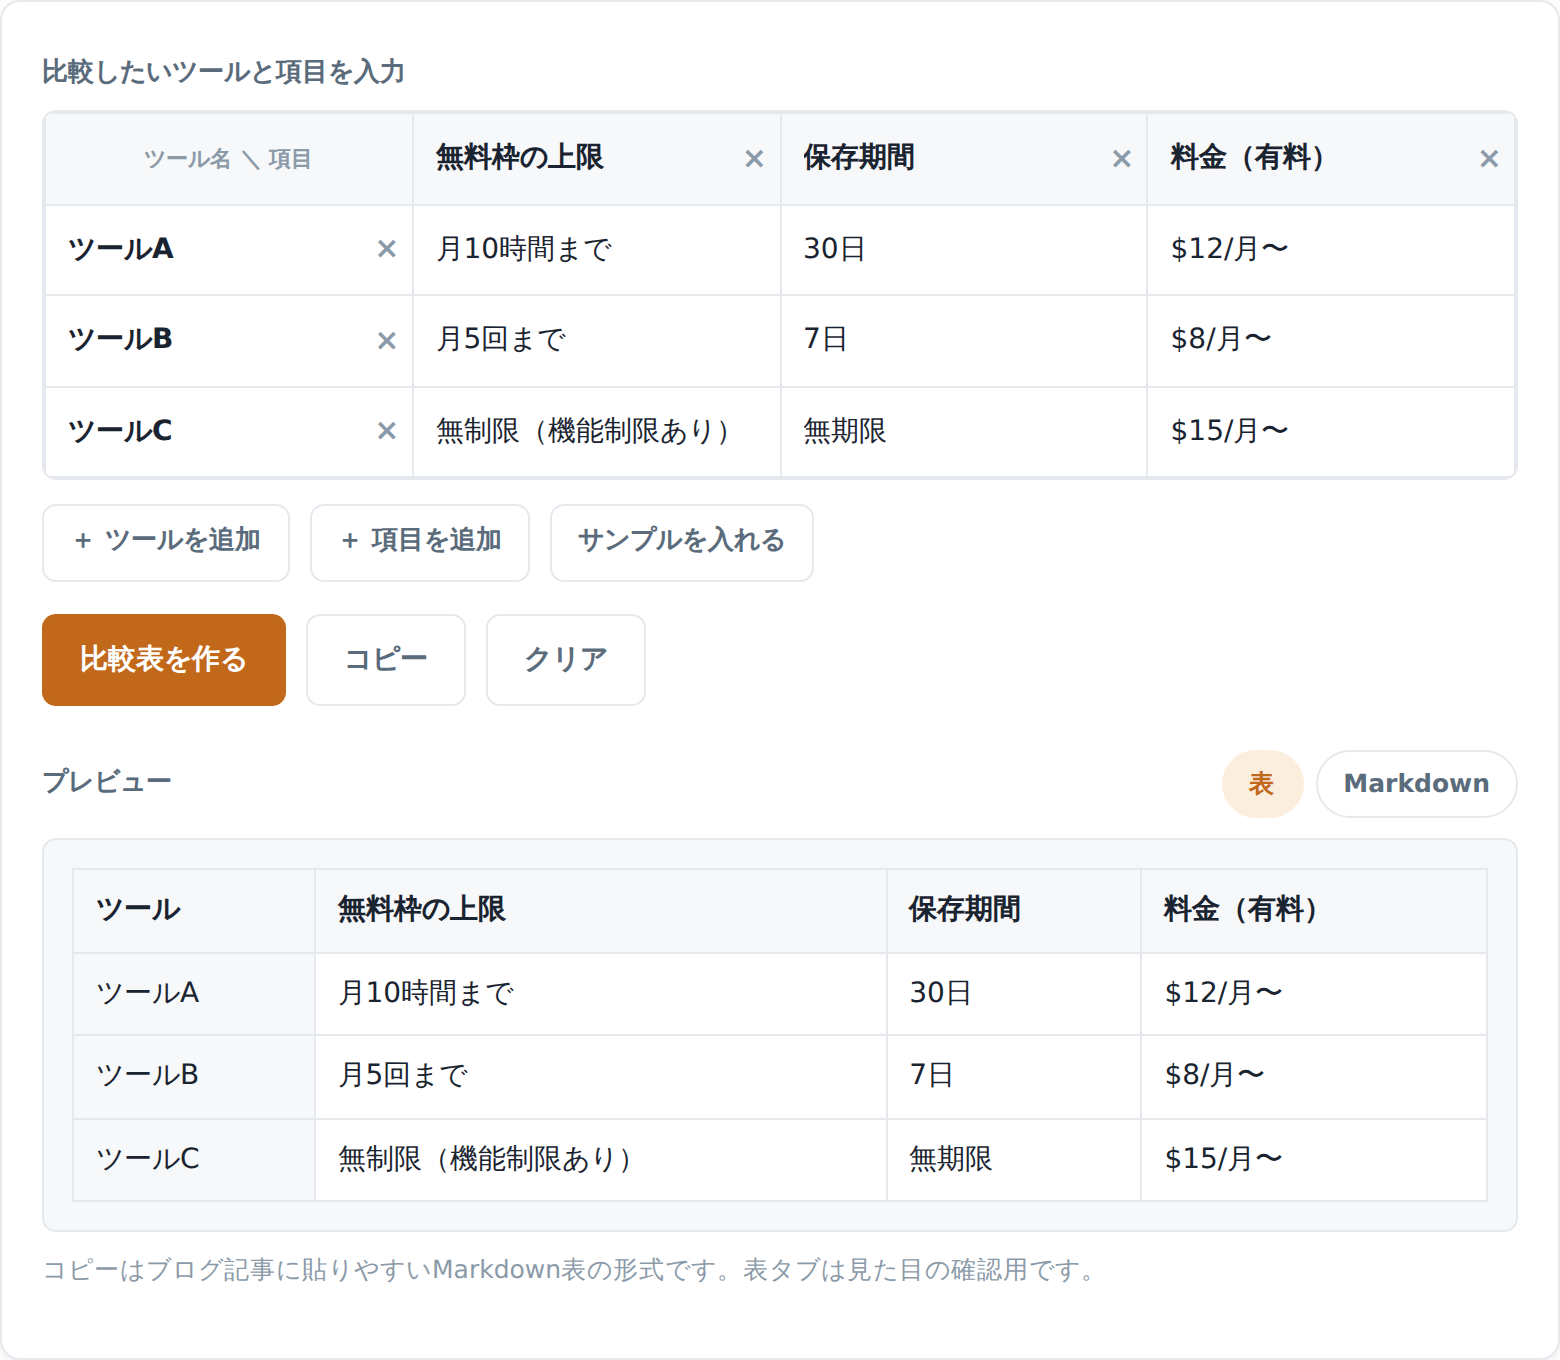The width and height of the screenshot is (1560, 1360).
Task: Edit the 7日 input cell
Action: [x=964, y=340]
